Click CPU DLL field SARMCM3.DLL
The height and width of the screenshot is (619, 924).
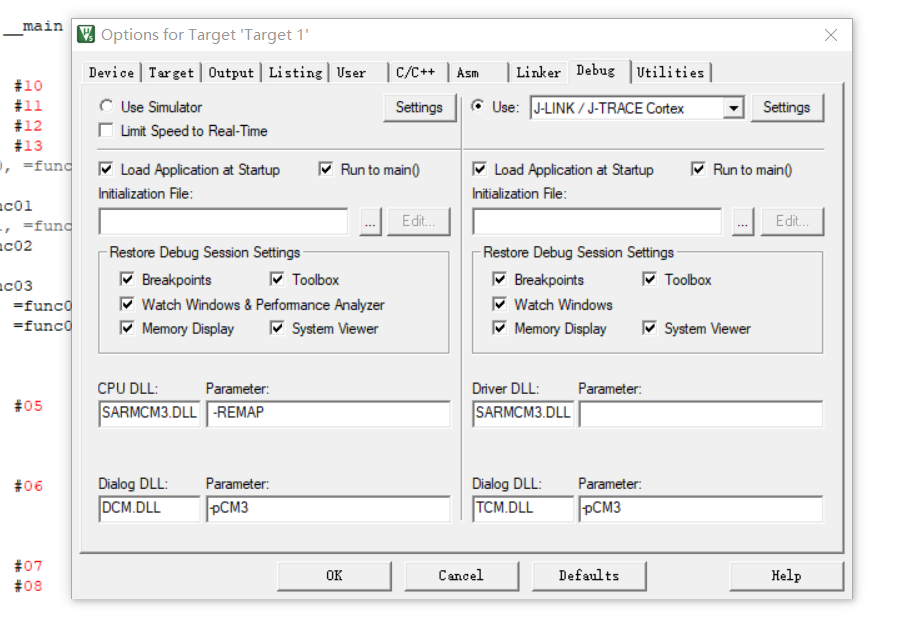(x=150, y=413)
